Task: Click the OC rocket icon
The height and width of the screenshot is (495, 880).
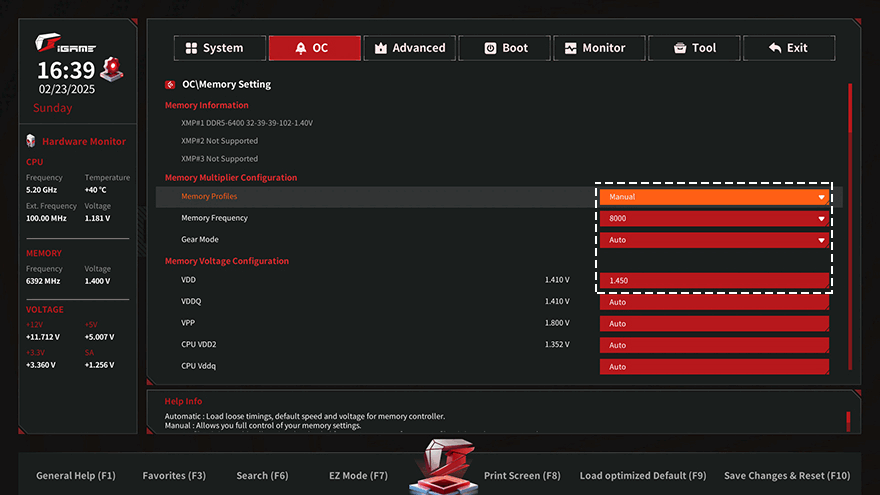Action: (301, 48)
